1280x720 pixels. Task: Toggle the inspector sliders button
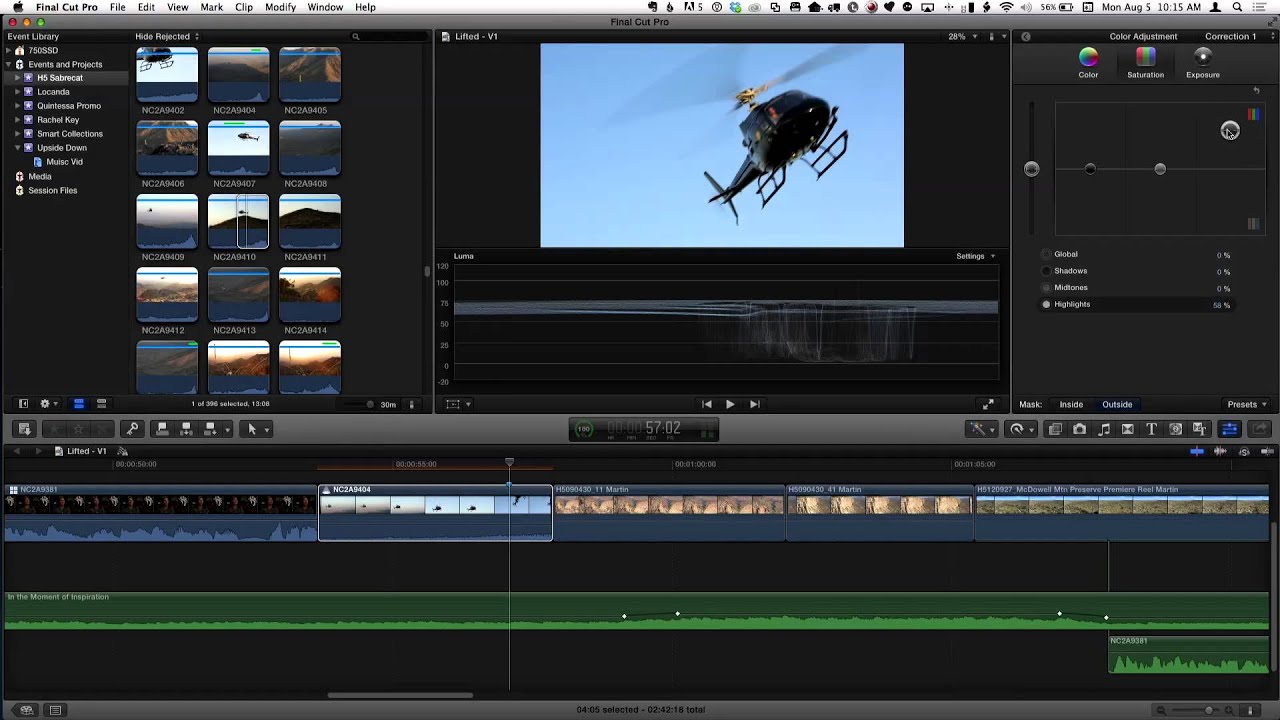[1229, 429]
